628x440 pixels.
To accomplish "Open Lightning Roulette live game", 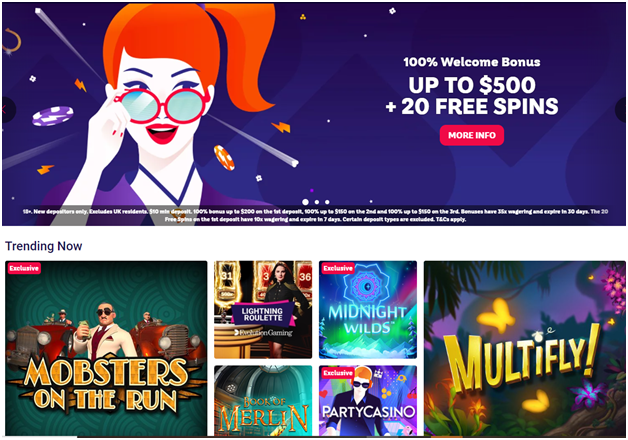I will click(x=263, y=309).
